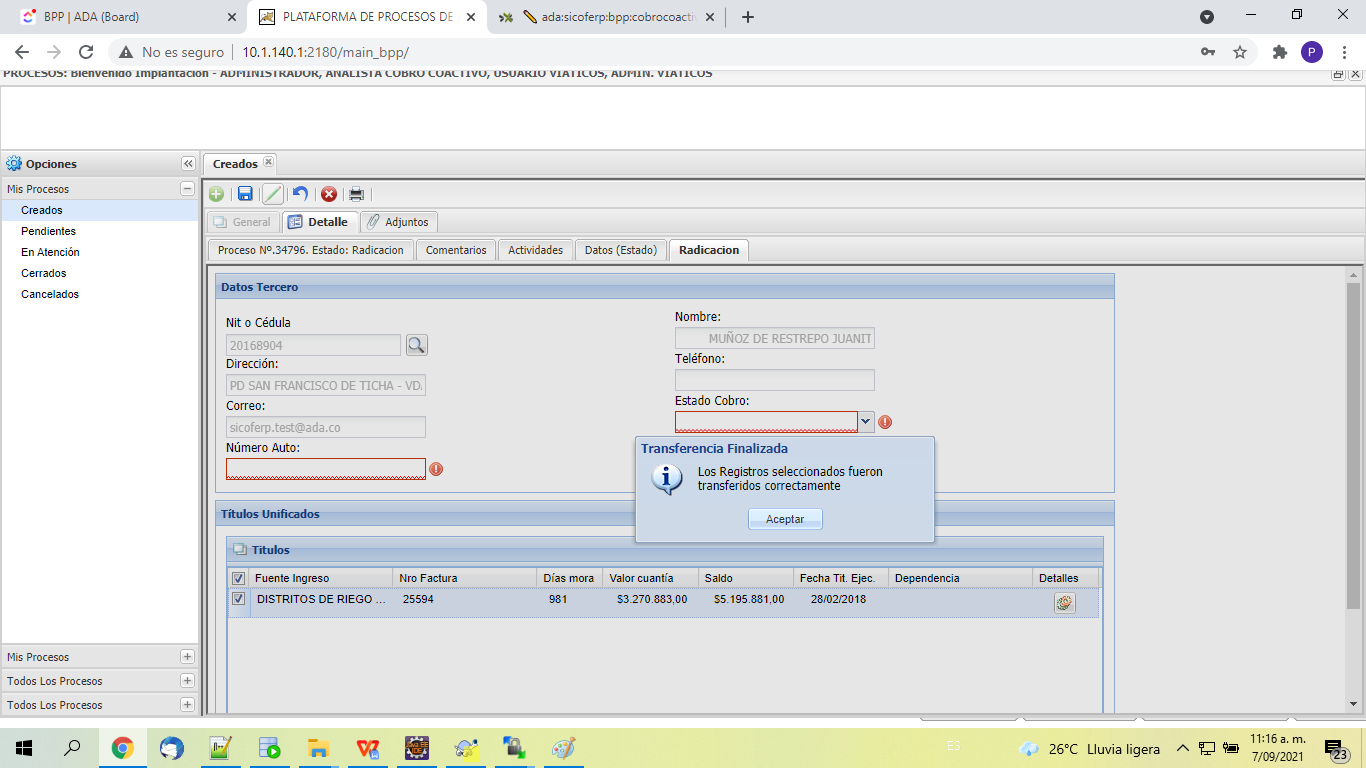Screen dimensions: 1366x768
Task: Open the Estado Cobro dropdown arrow
Action: pyautogui.click(x=866, y=422)
